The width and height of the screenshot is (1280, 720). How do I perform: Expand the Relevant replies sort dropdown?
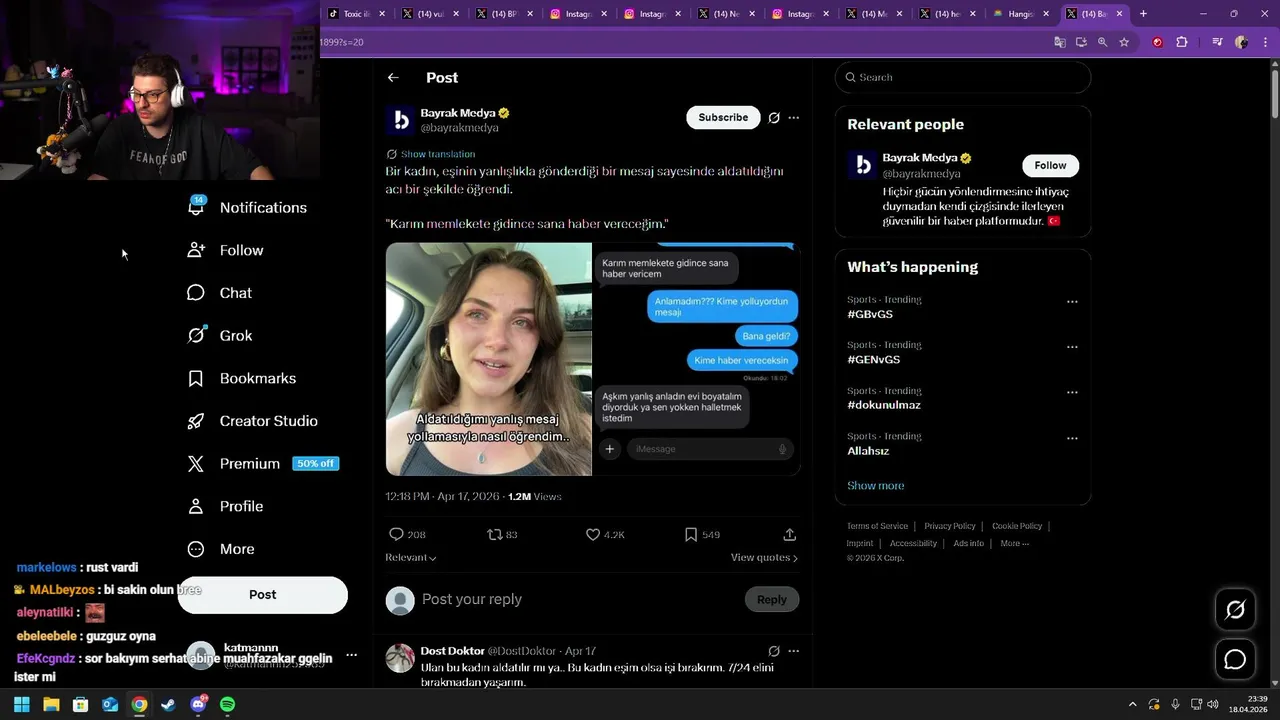tap(411, 558)
